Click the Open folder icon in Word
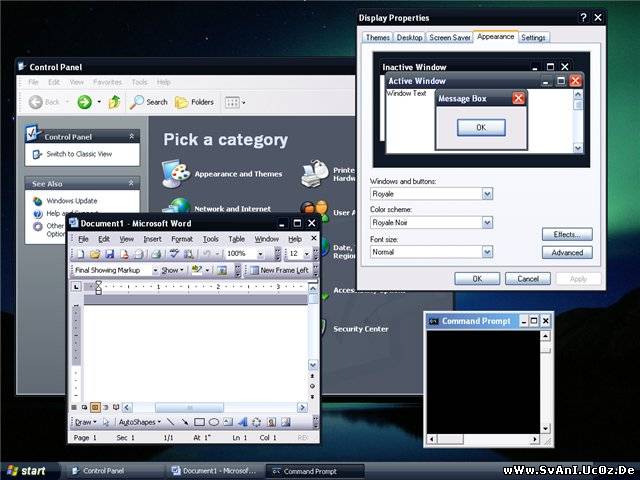640x480 pixels. pos(94,254)
